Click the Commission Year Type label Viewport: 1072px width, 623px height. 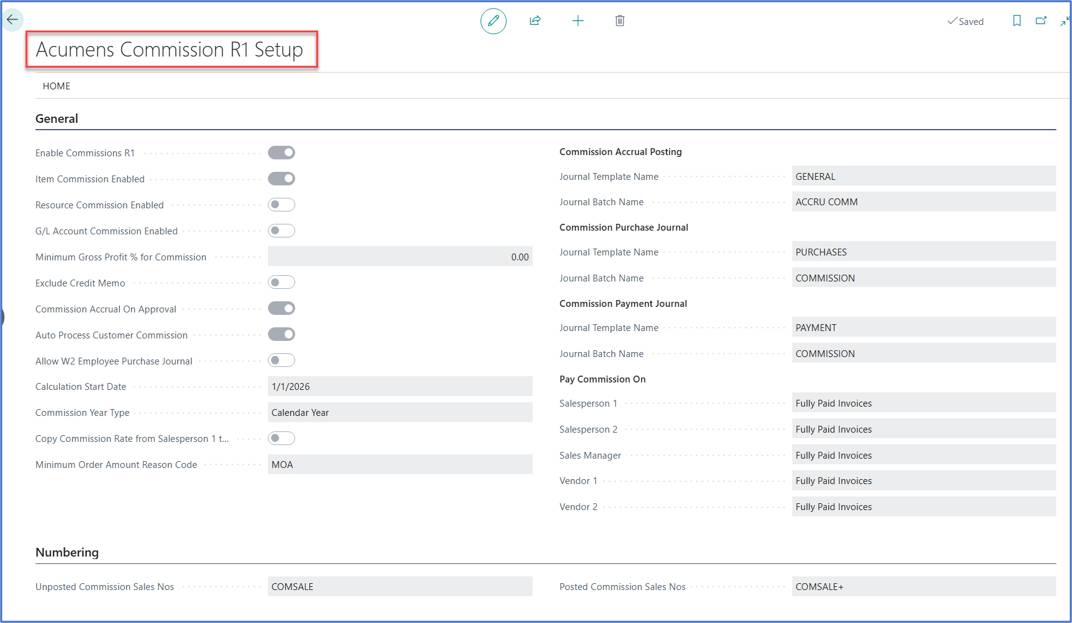[x=82, y=412]
